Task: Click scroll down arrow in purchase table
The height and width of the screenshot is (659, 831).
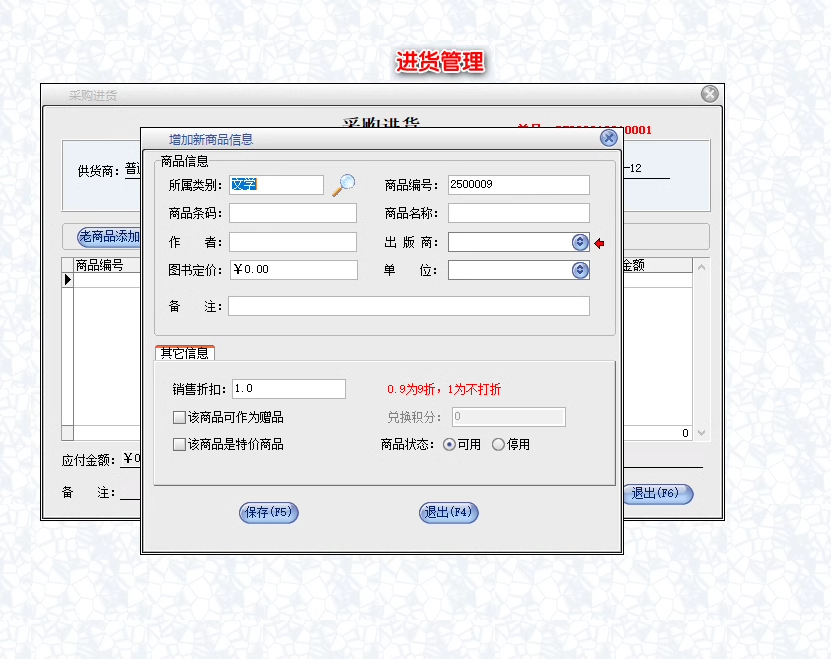Action: click(701, 433)
